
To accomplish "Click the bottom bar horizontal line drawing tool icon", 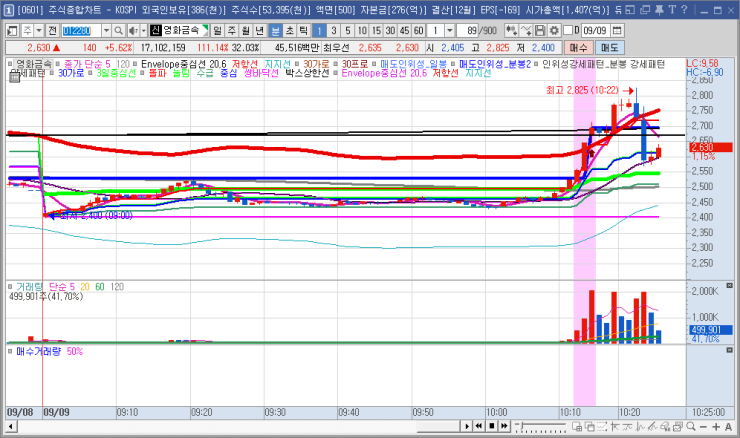I will pos(627,427).
